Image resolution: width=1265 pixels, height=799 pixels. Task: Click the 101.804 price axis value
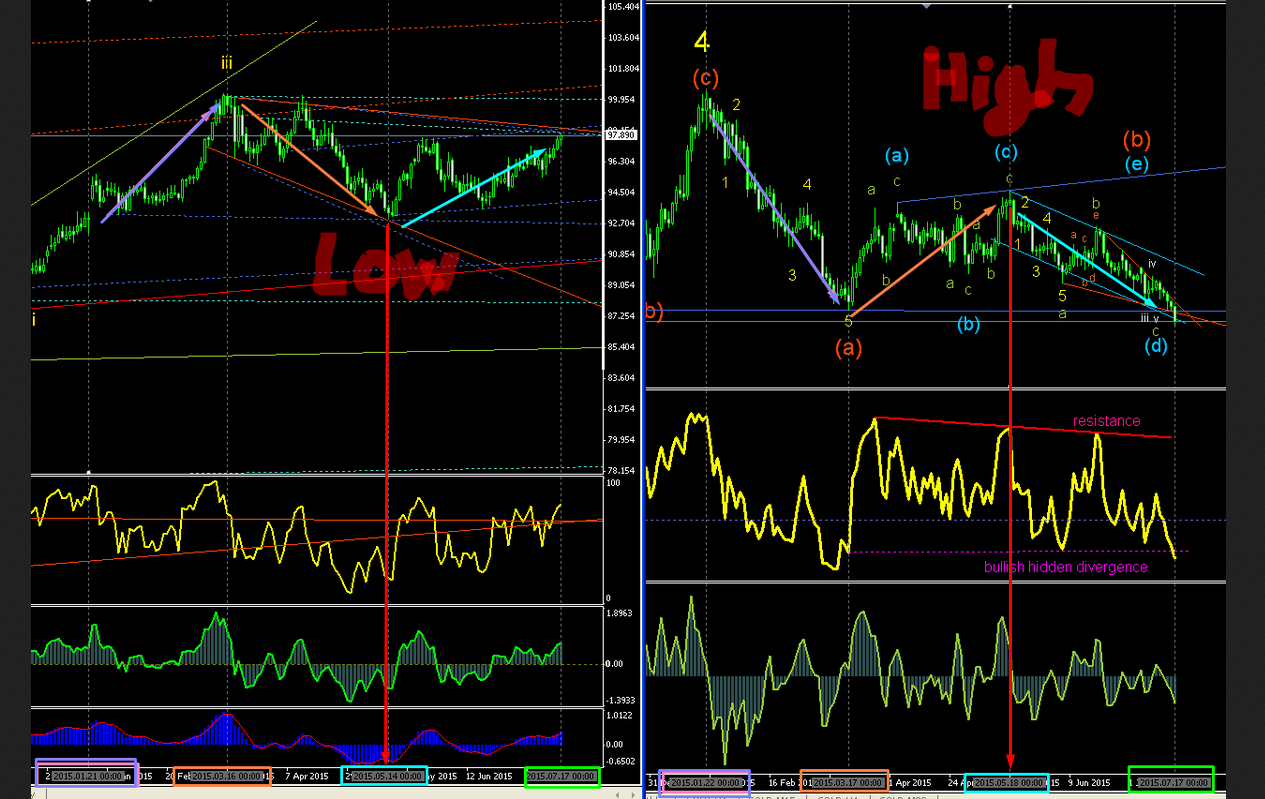pyautogui.click(x=623, y=69)
